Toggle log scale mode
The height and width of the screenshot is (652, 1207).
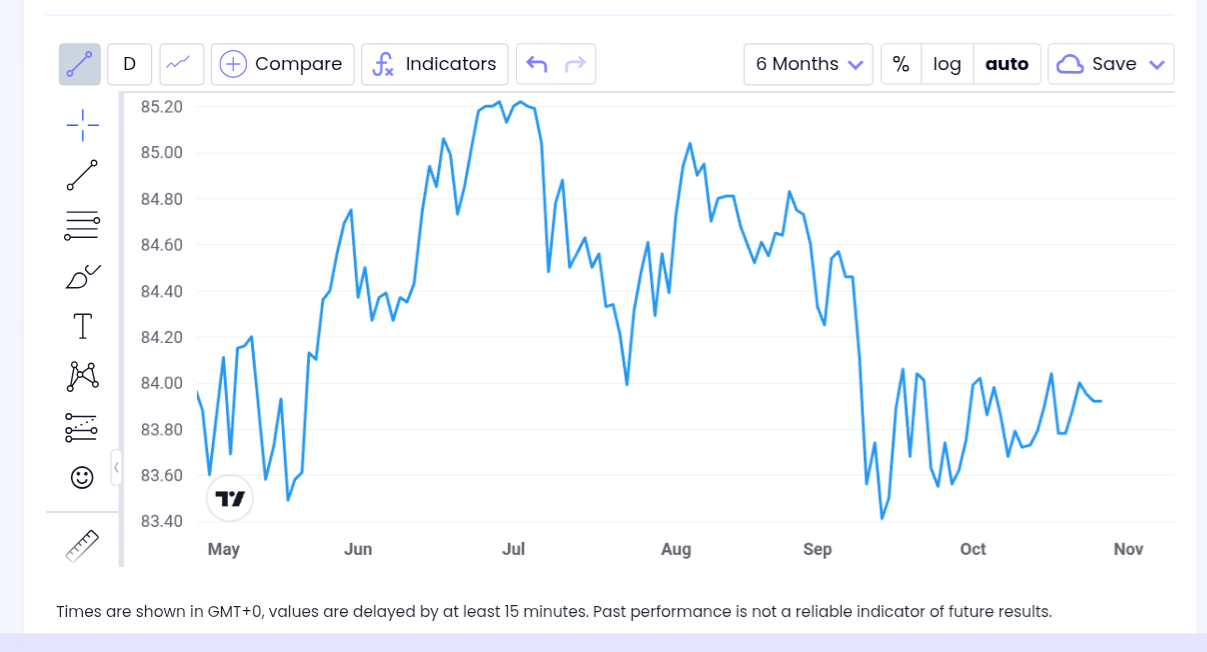[947, 64]
